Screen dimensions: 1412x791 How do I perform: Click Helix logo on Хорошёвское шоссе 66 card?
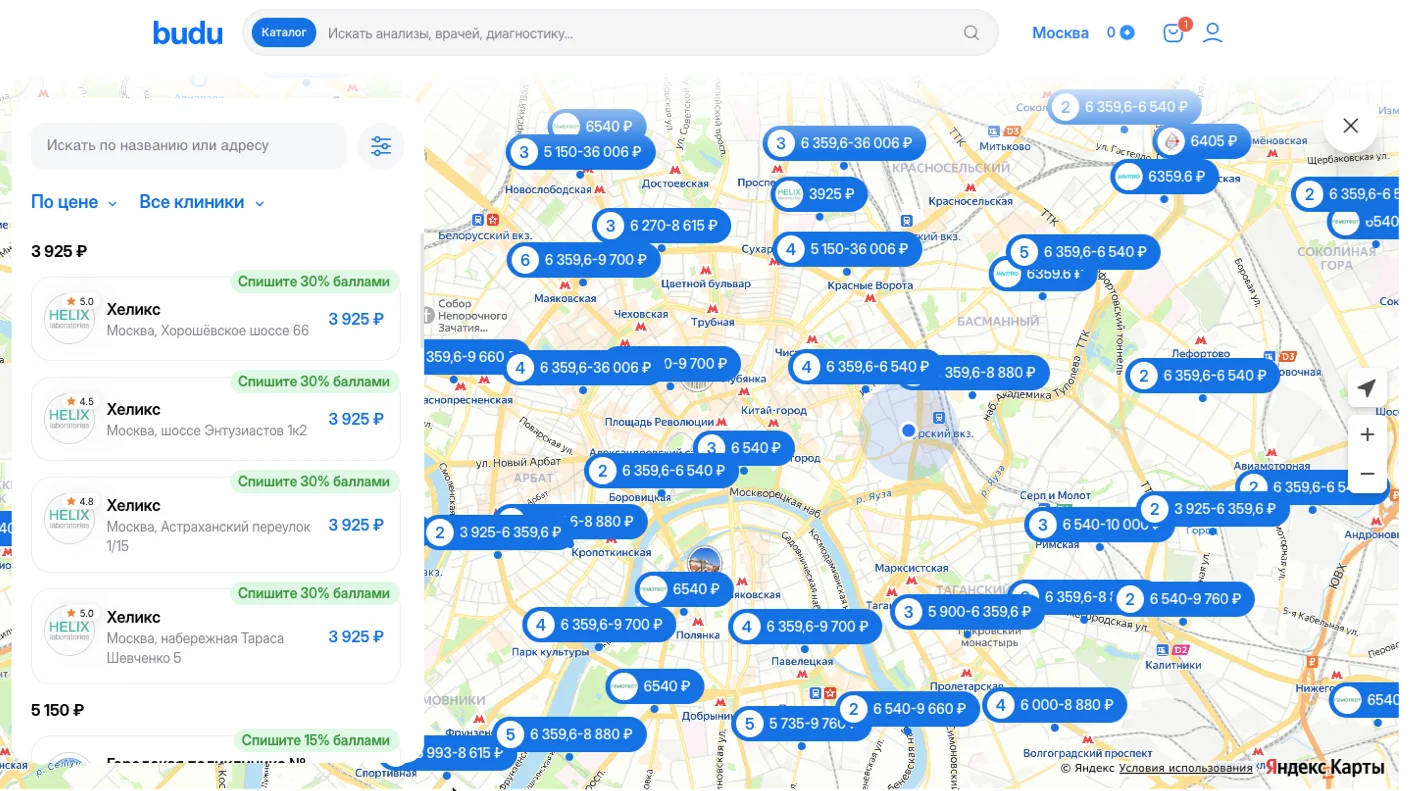coord(69,319)
